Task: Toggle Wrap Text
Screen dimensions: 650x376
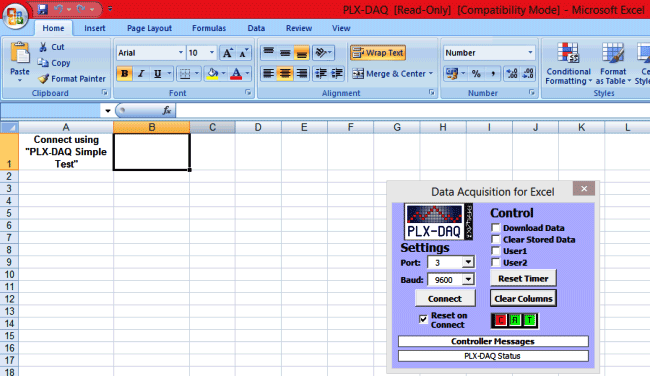Action: (x=378, y=53)
